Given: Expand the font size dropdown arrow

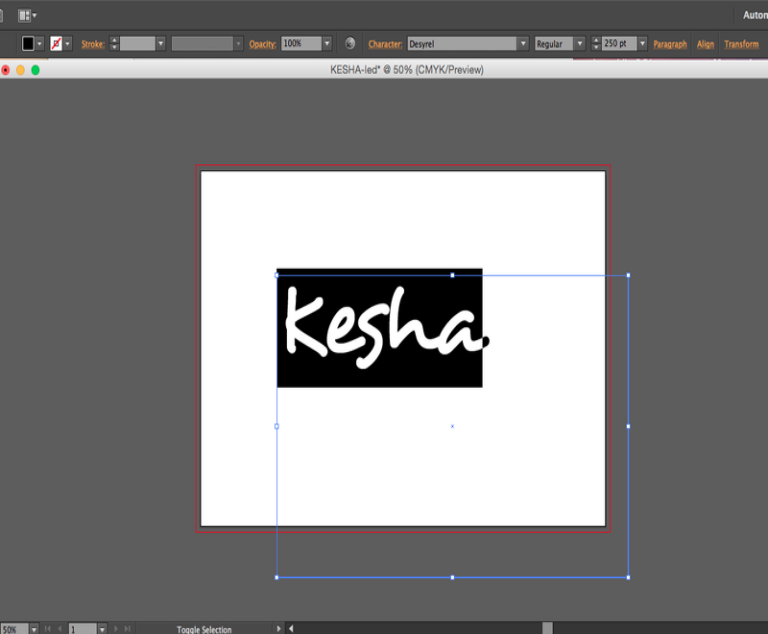Looking at the screenshot, I should pyautogui.click(x=643, y=44).
